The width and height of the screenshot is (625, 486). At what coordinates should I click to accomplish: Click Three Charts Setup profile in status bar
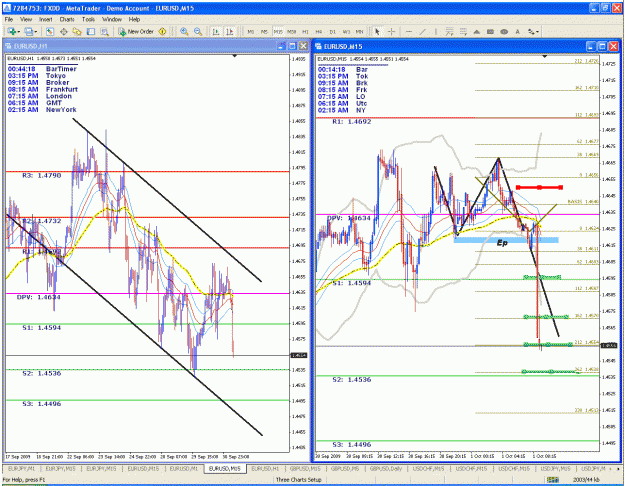299,480
